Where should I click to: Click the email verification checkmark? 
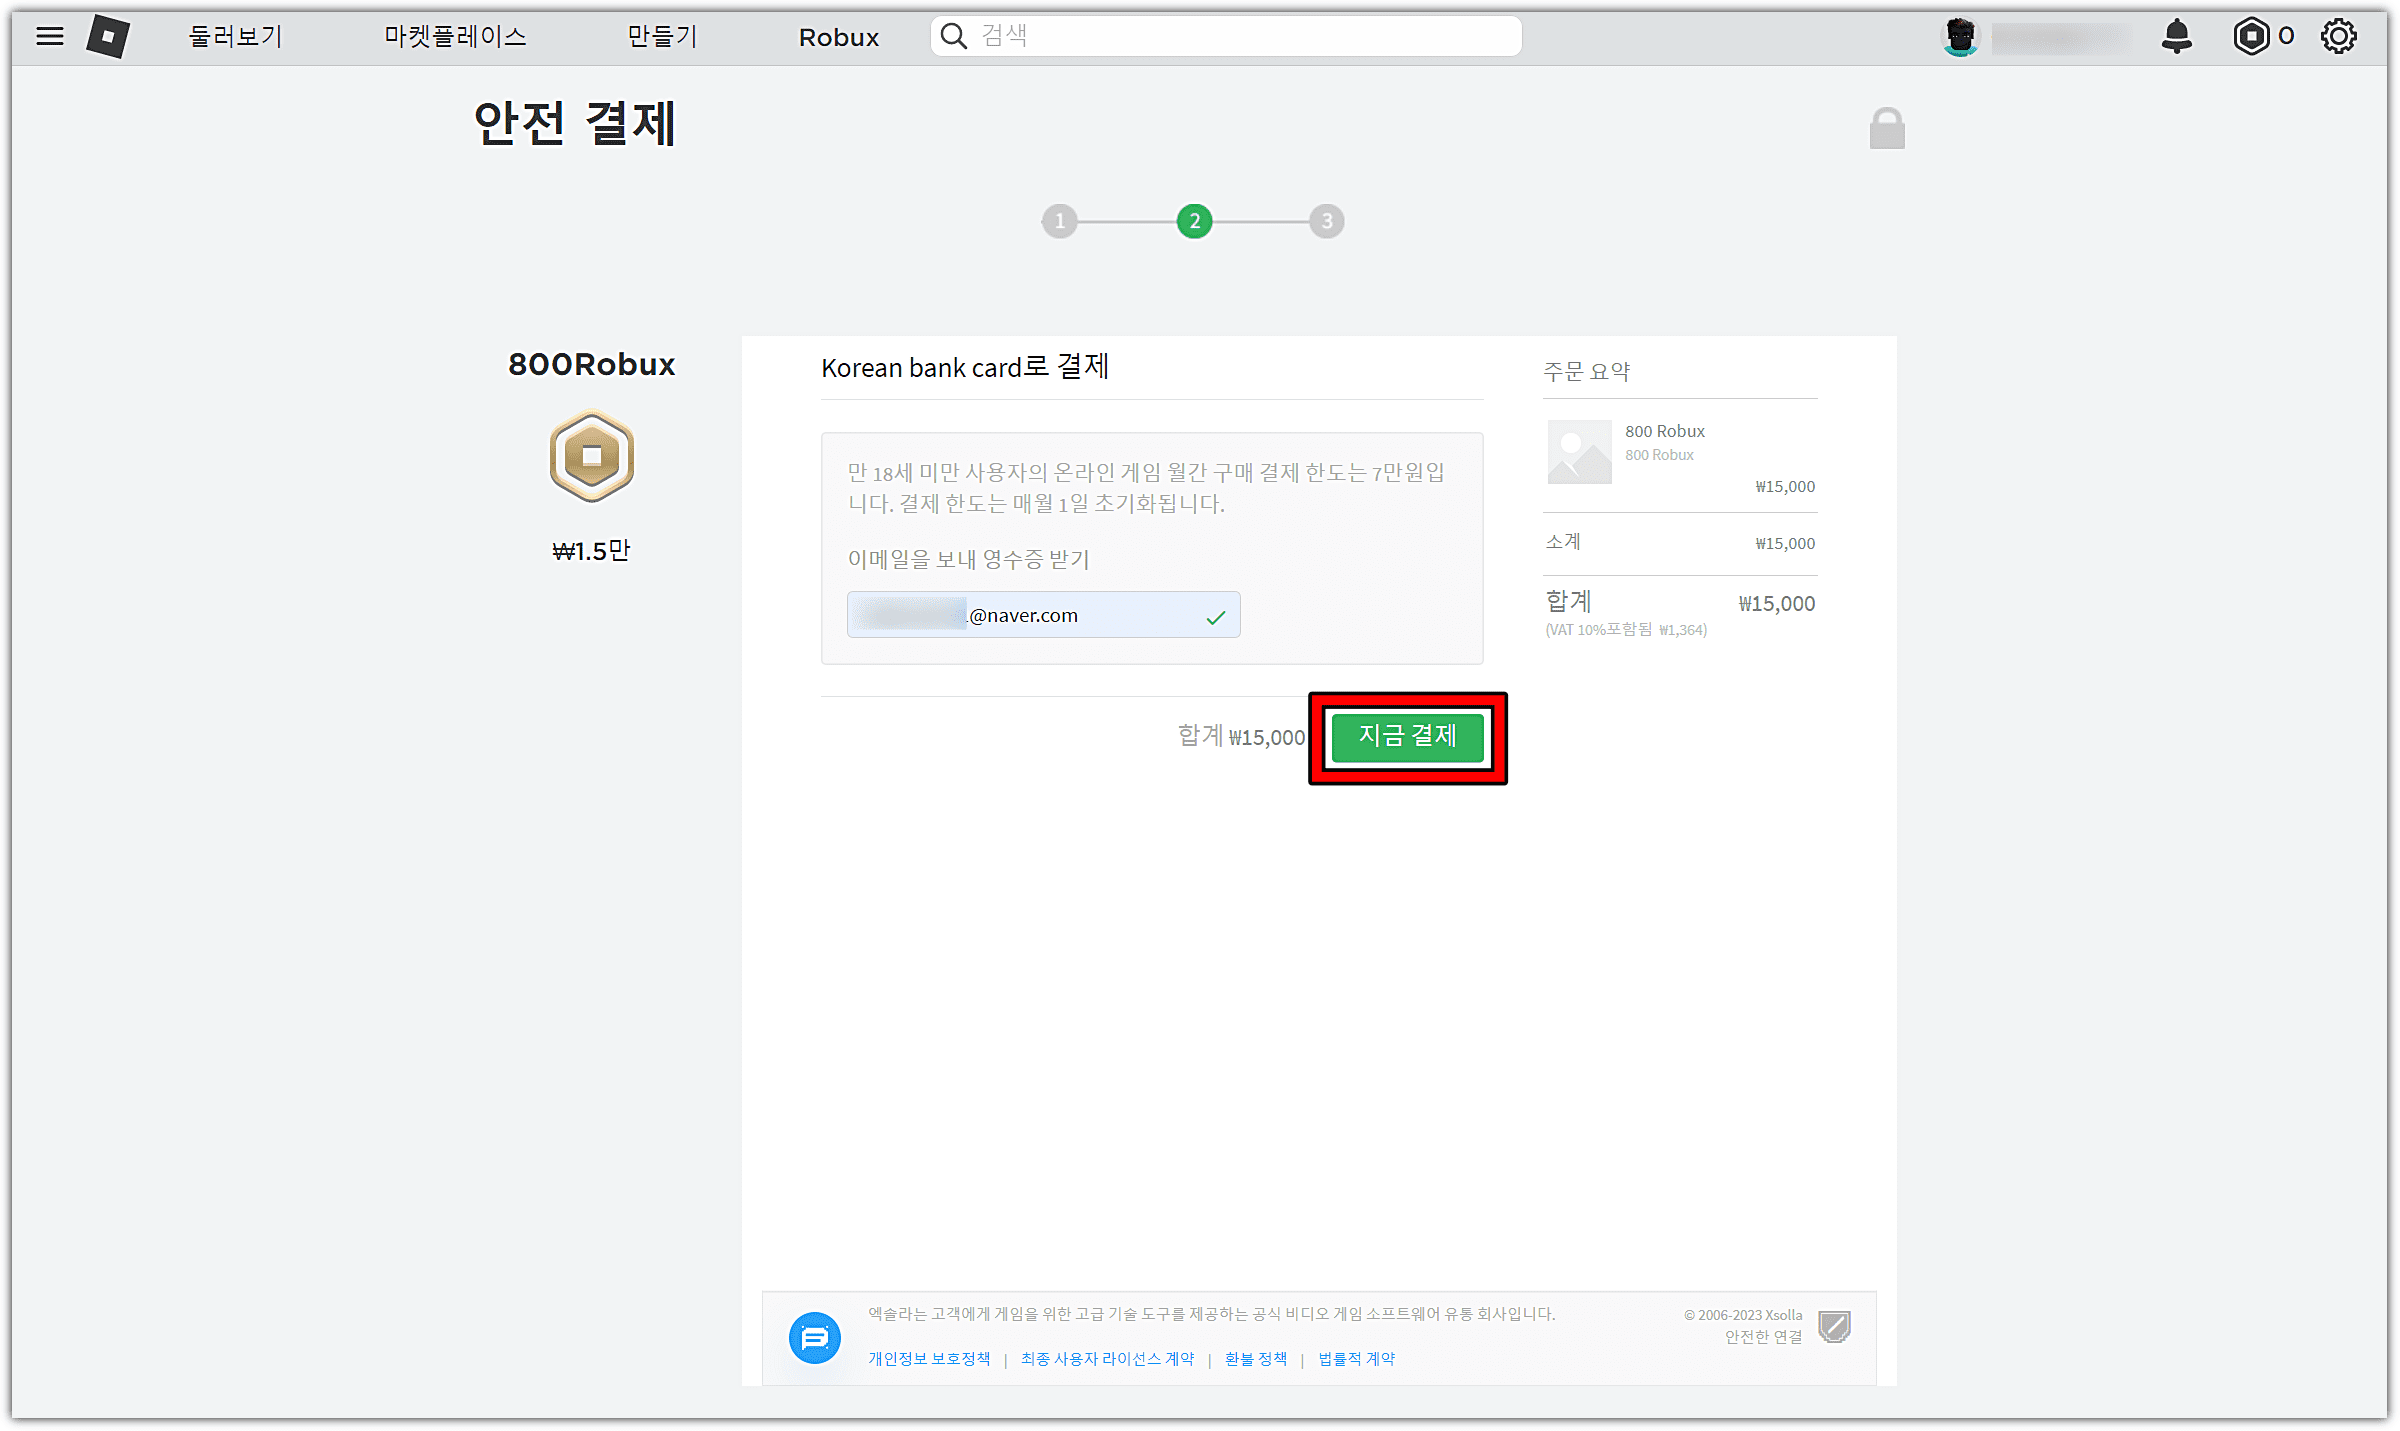coord(1218,617)
